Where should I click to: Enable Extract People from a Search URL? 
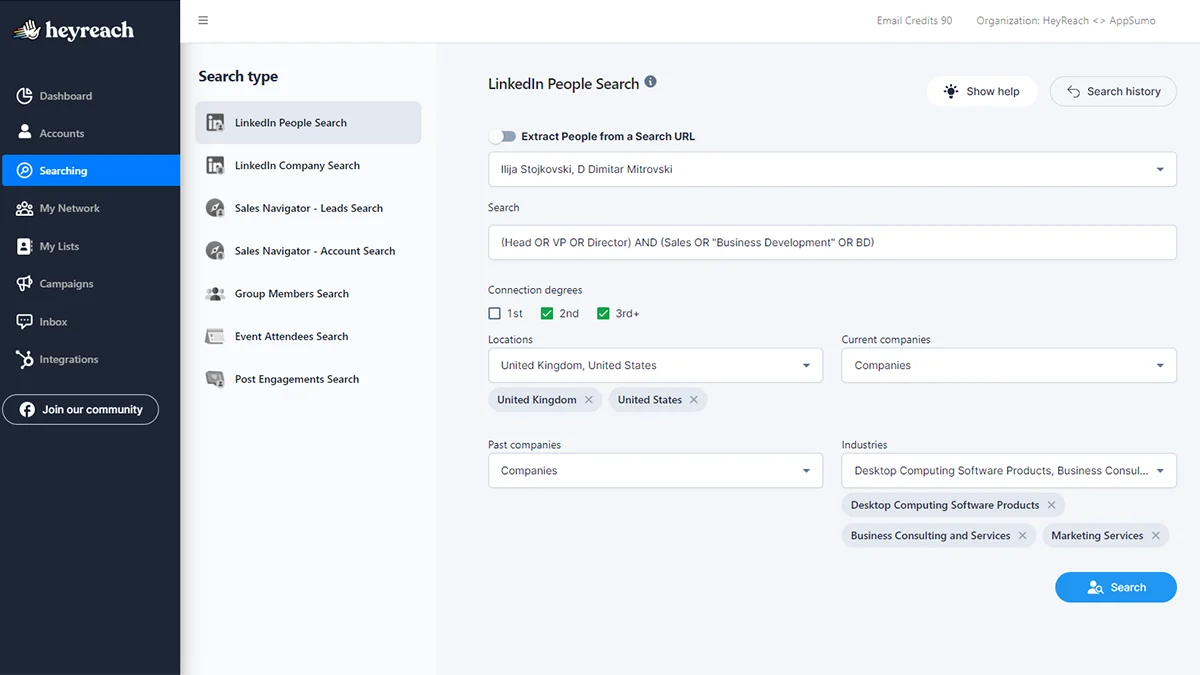[502, 136]
